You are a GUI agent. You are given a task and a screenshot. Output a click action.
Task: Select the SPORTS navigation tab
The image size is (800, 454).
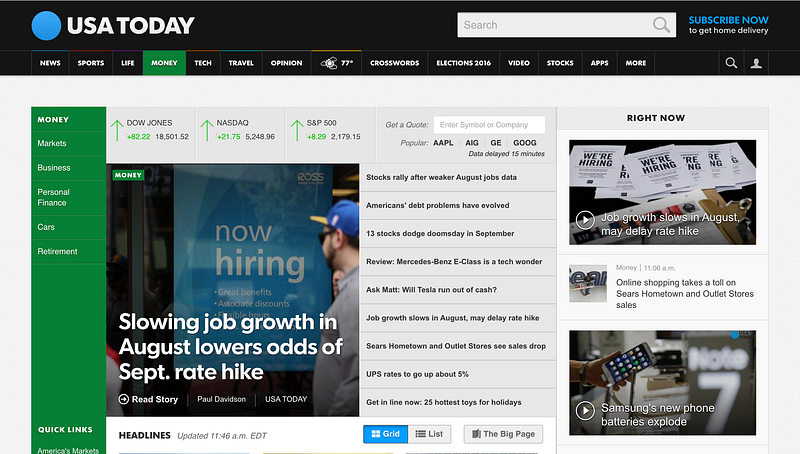[x=91, y=63]
